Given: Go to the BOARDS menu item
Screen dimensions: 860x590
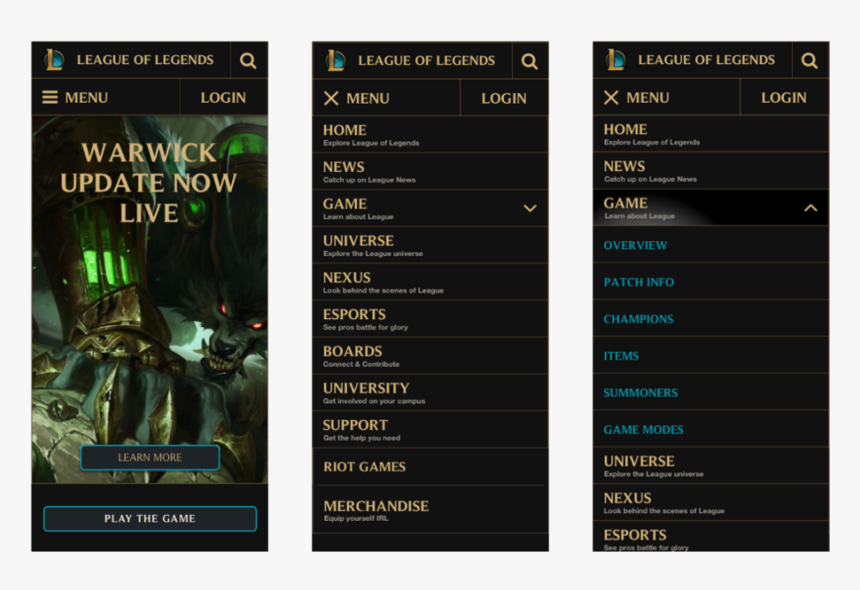Looking at the screenshot, I should point(430,355).
